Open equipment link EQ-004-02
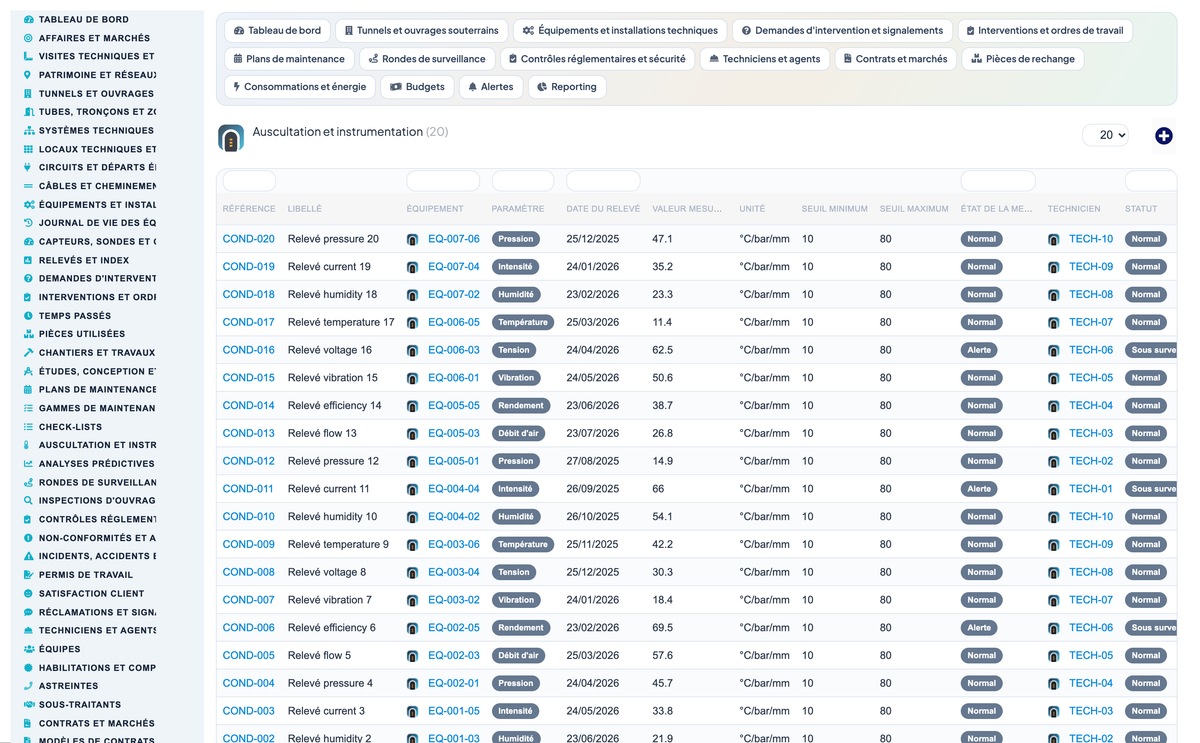Image resolution: width=1200 pixels, height=743 pixels. pyautogui.click(x=454, y=517)
